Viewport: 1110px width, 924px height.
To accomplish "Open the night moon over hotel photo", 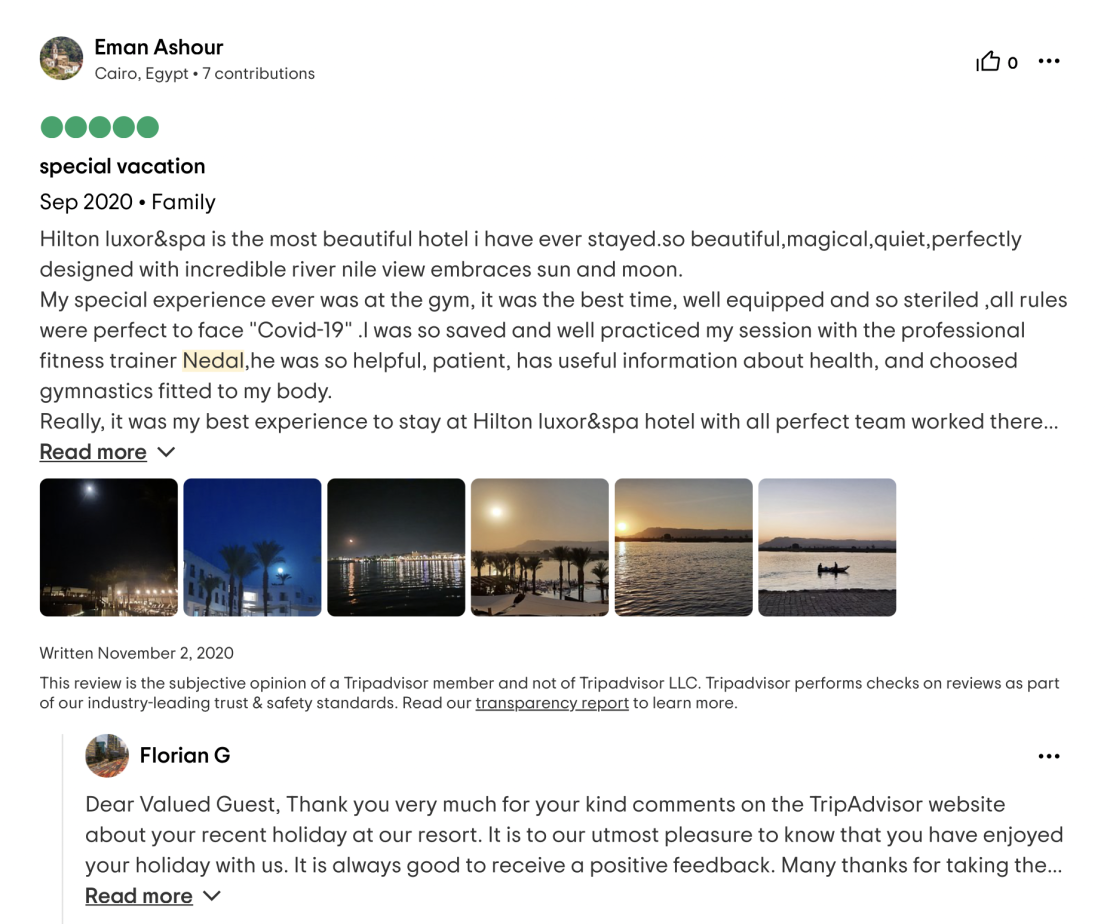I will (x=108, y=547).
